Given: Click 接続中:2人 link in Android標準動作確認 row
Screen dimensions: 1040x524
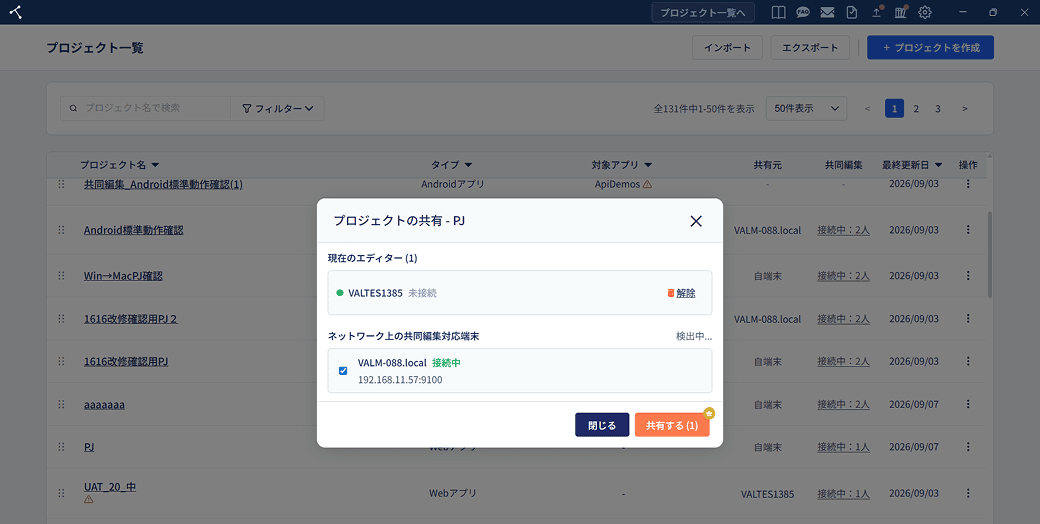Looking at the screenshot, I should coord(843,230).
